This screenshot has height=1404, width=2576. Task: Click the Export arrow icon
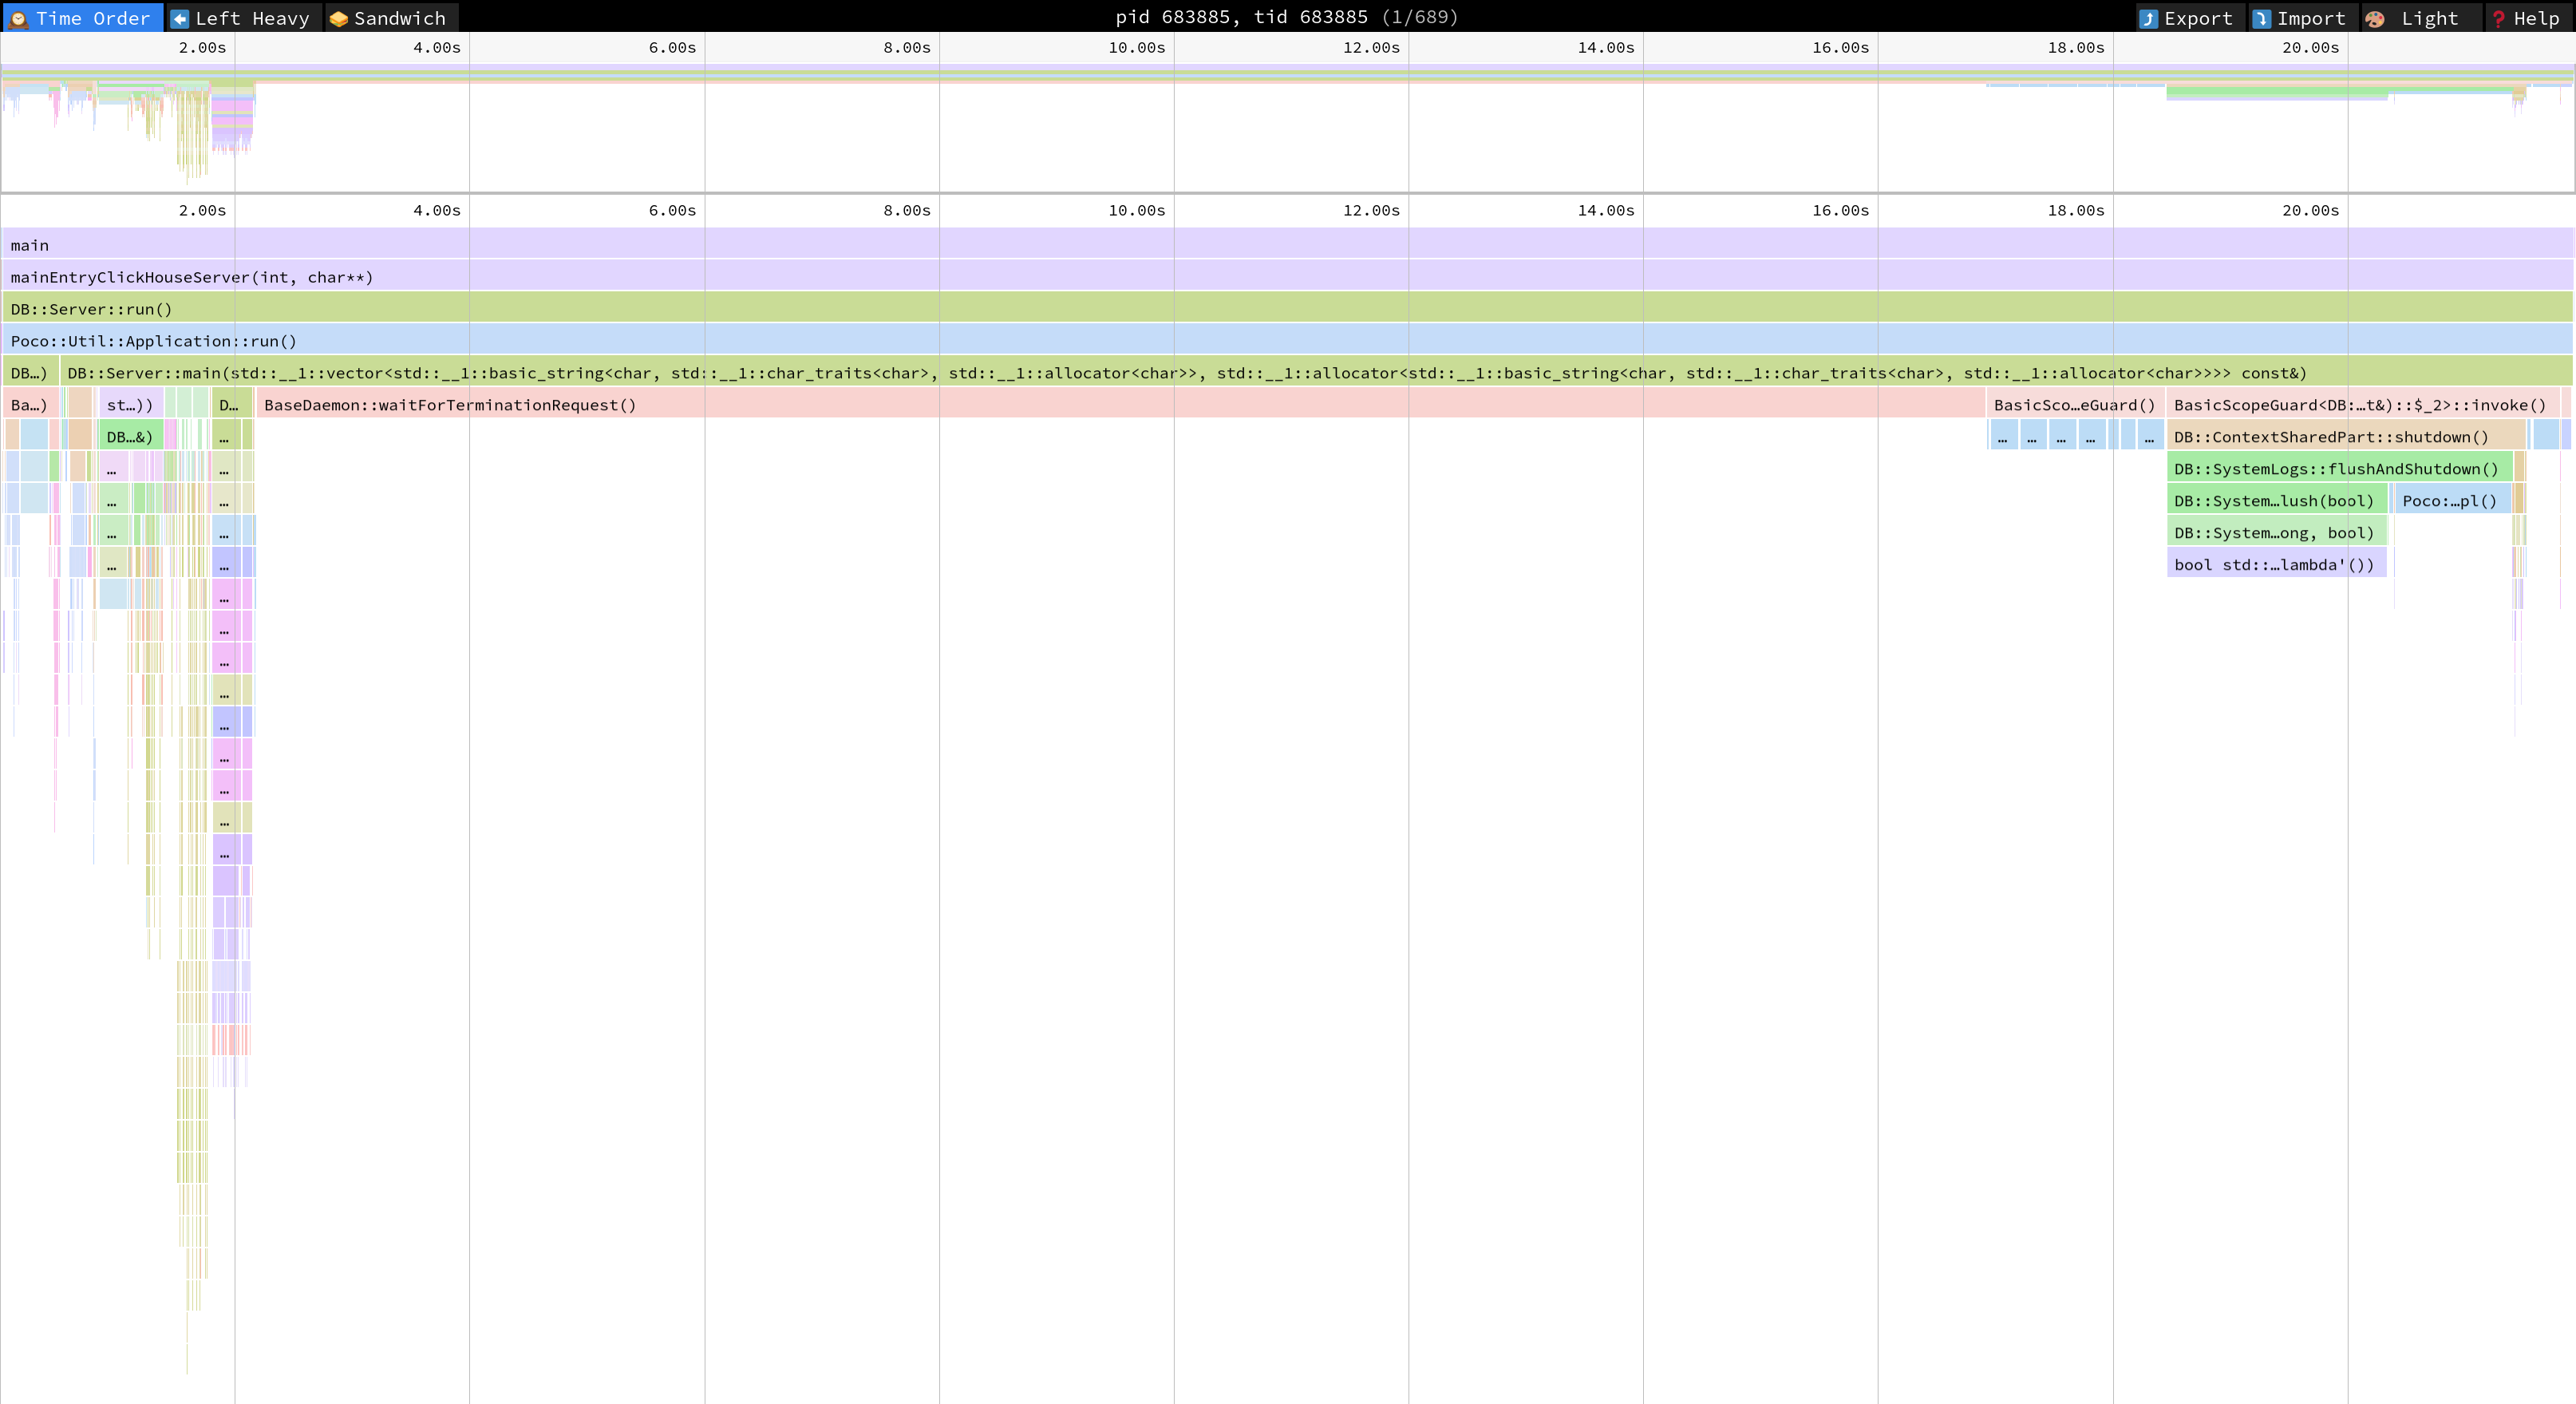(x=2148, y=18)
